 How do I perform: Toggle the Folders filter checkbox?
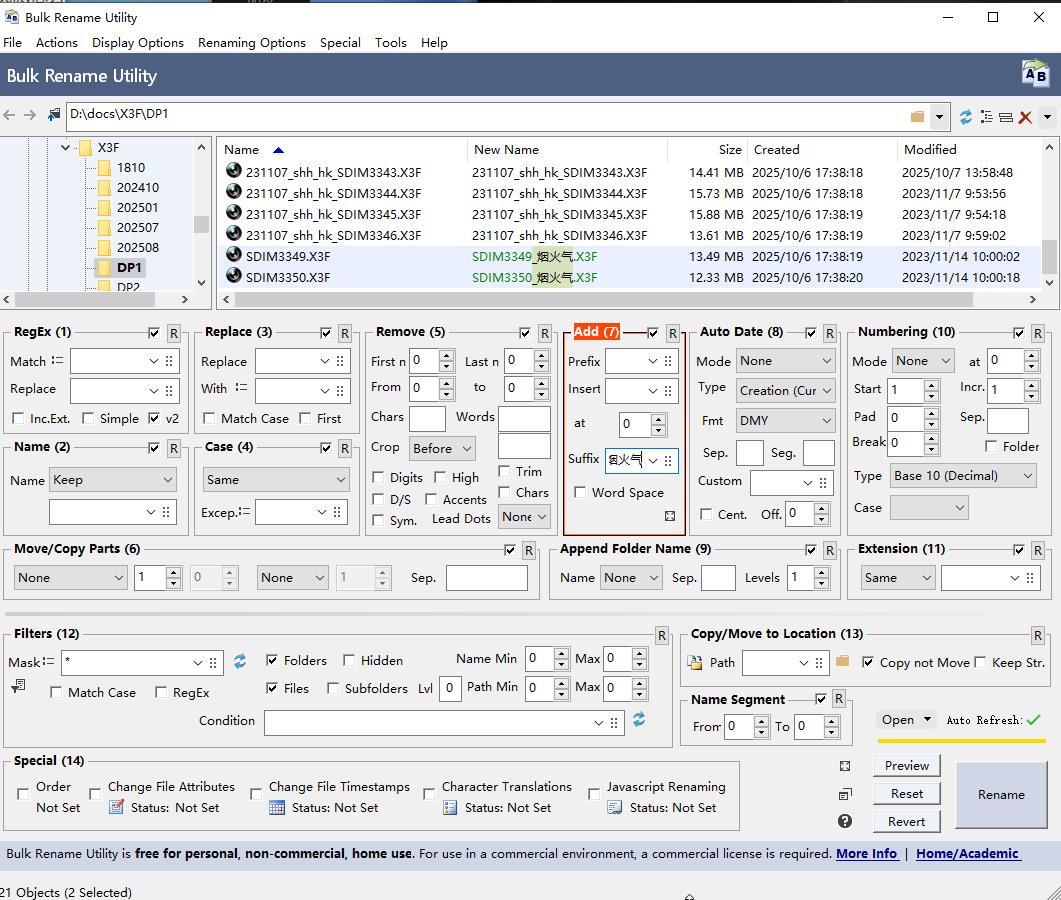coord(272,660)
